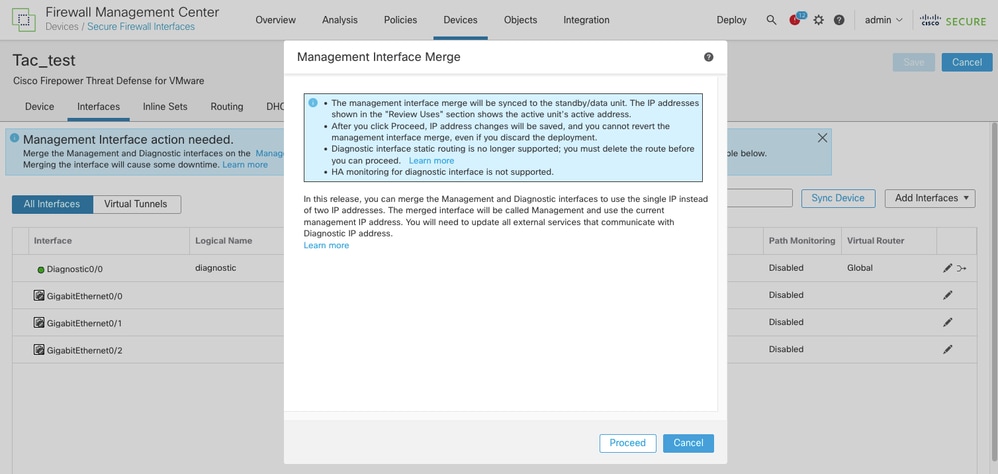Edit GigabitEthernet0/1 with pencil icon
This screenshot has width=998, height=474.
coord(948,323)
